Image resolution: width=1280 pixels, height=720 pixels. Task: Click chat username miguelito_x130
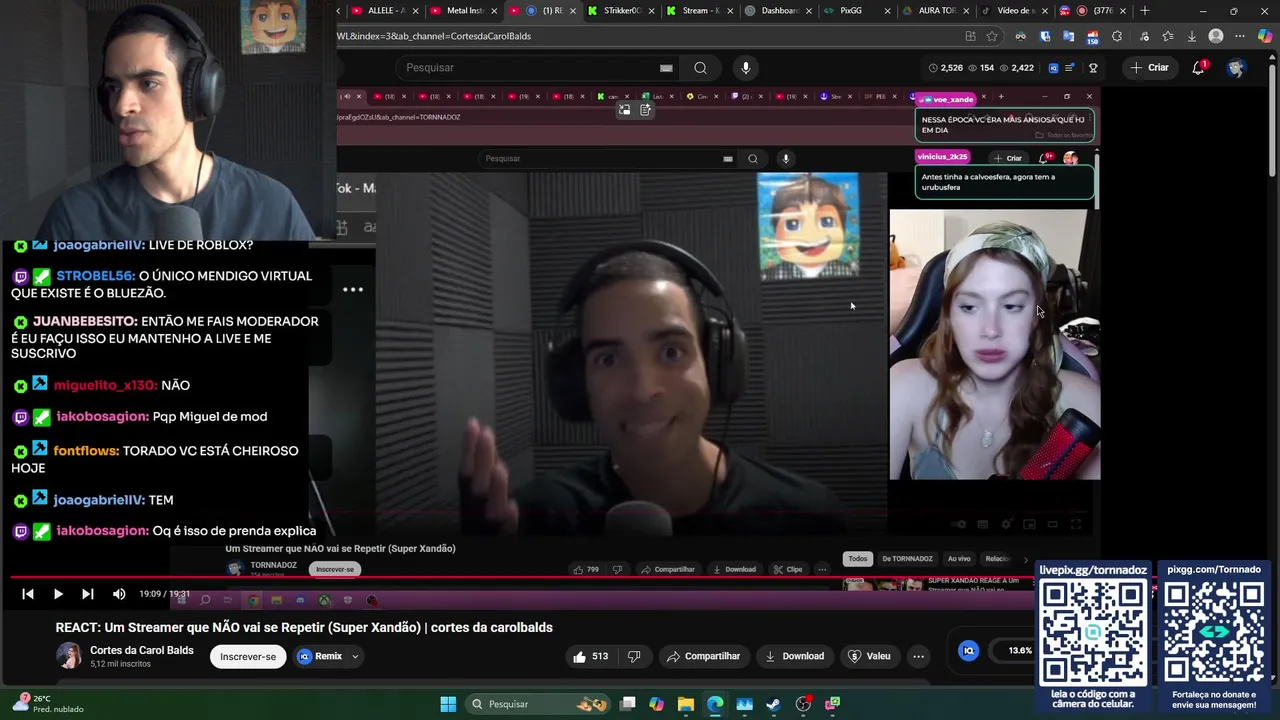click(x=105, y=385)
